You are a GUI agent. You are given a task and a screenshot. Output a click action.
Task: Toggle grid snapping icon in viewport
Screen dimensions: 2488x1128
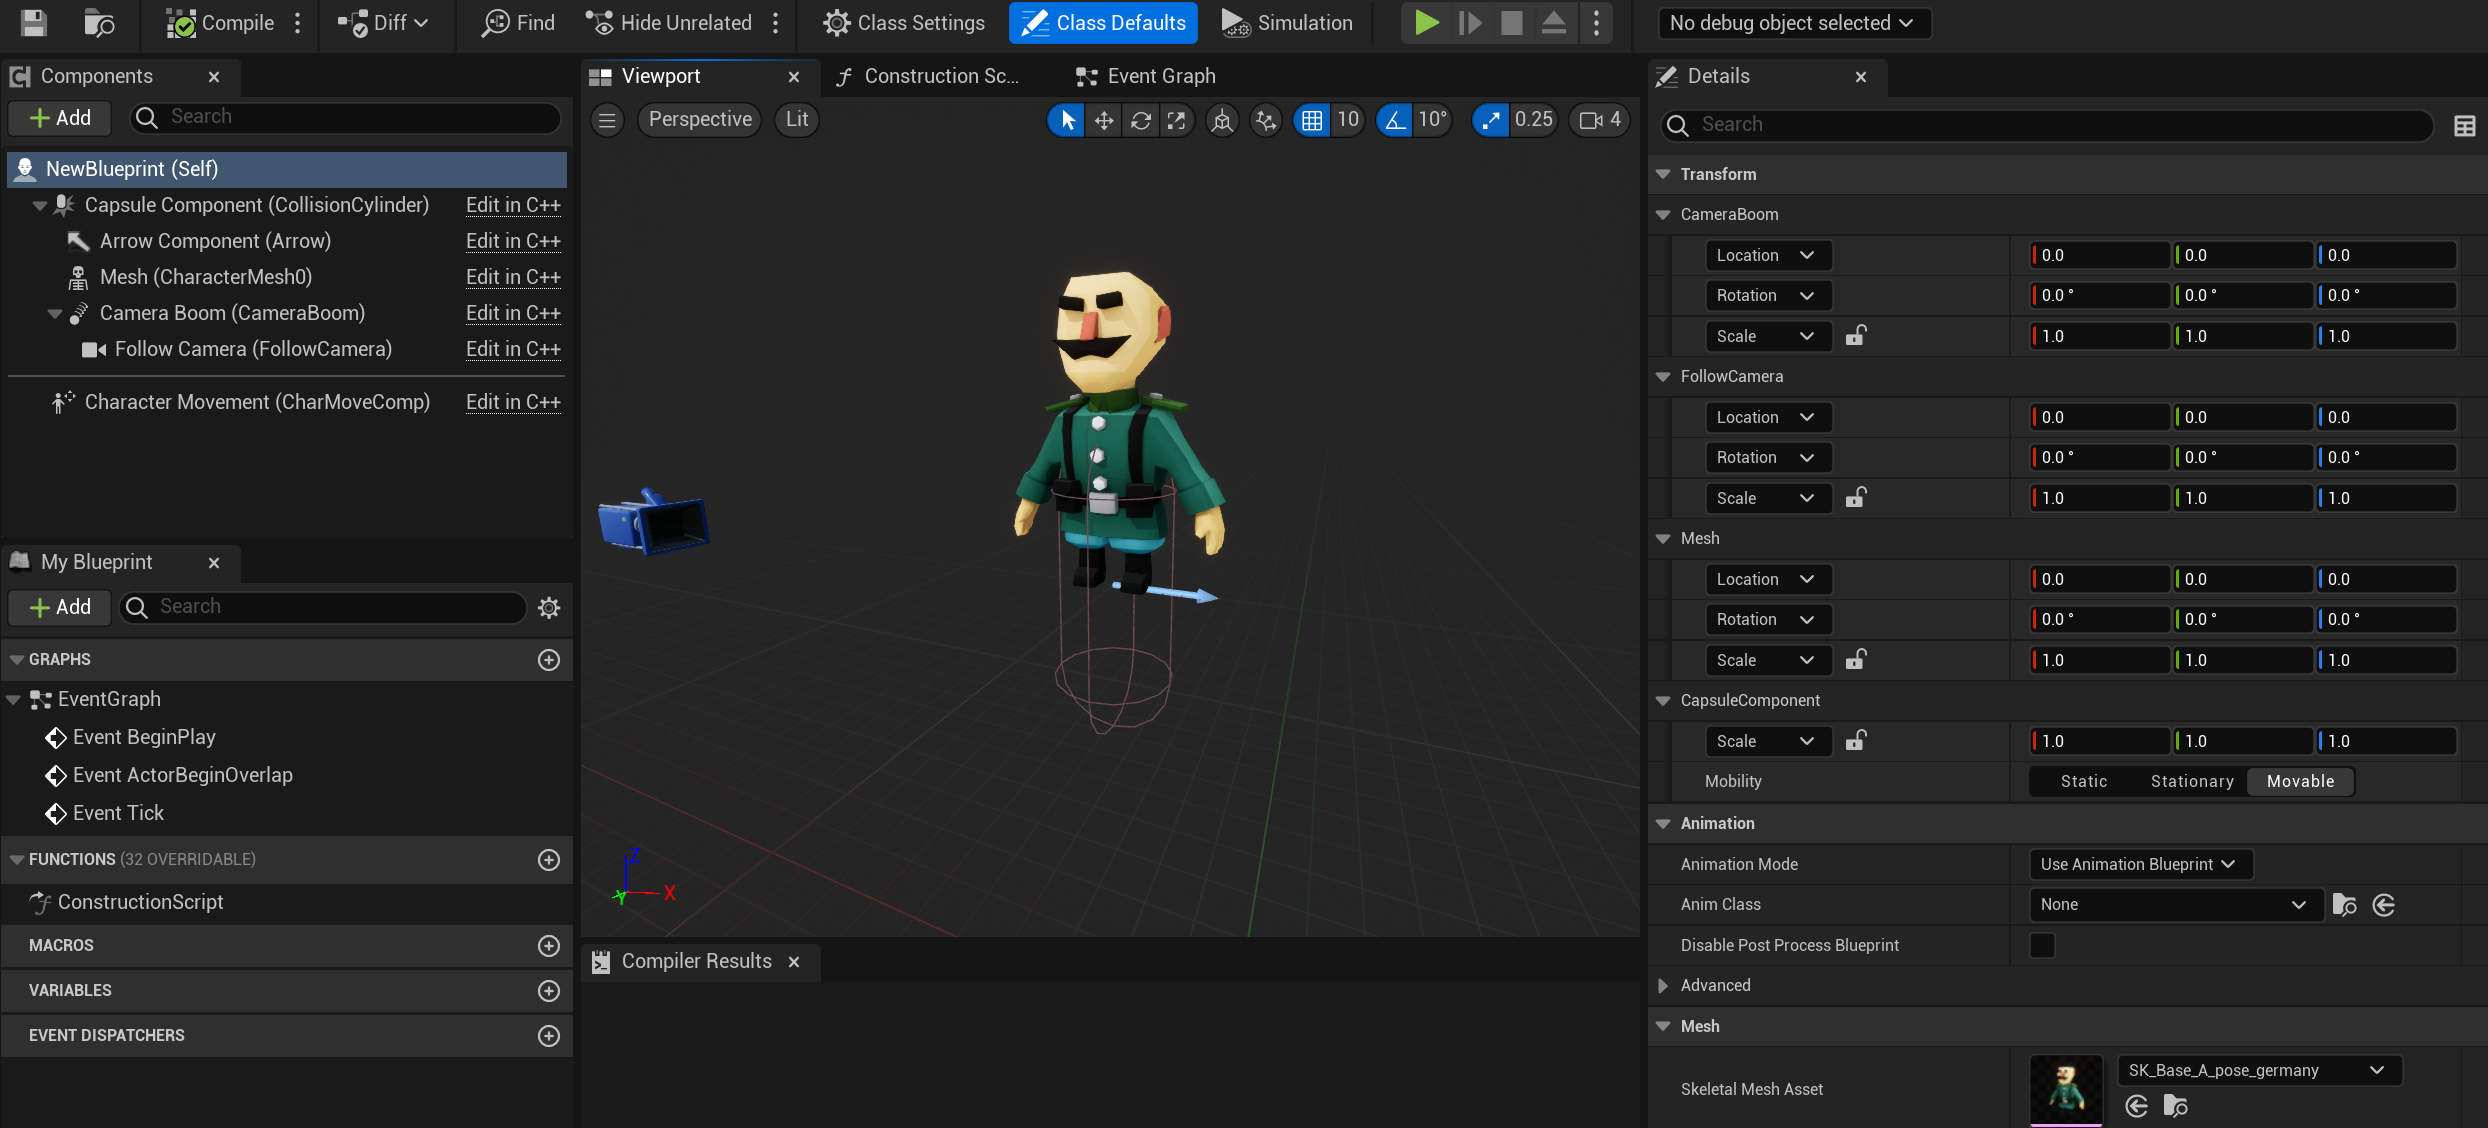pos(1312,120)
